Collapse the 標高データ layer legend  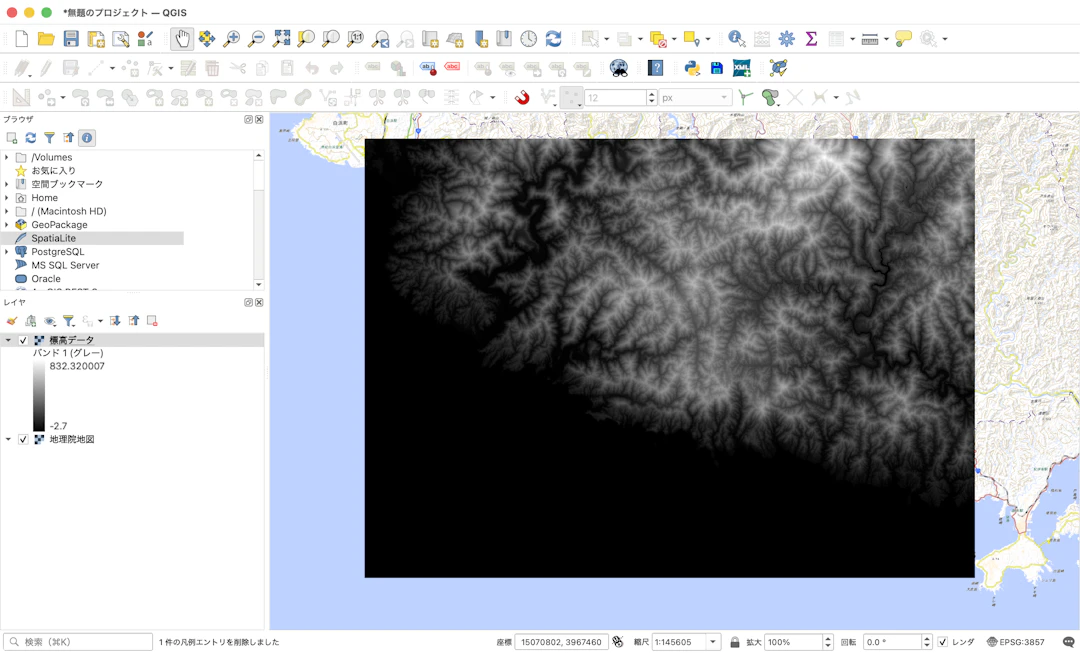click(8, 340)
